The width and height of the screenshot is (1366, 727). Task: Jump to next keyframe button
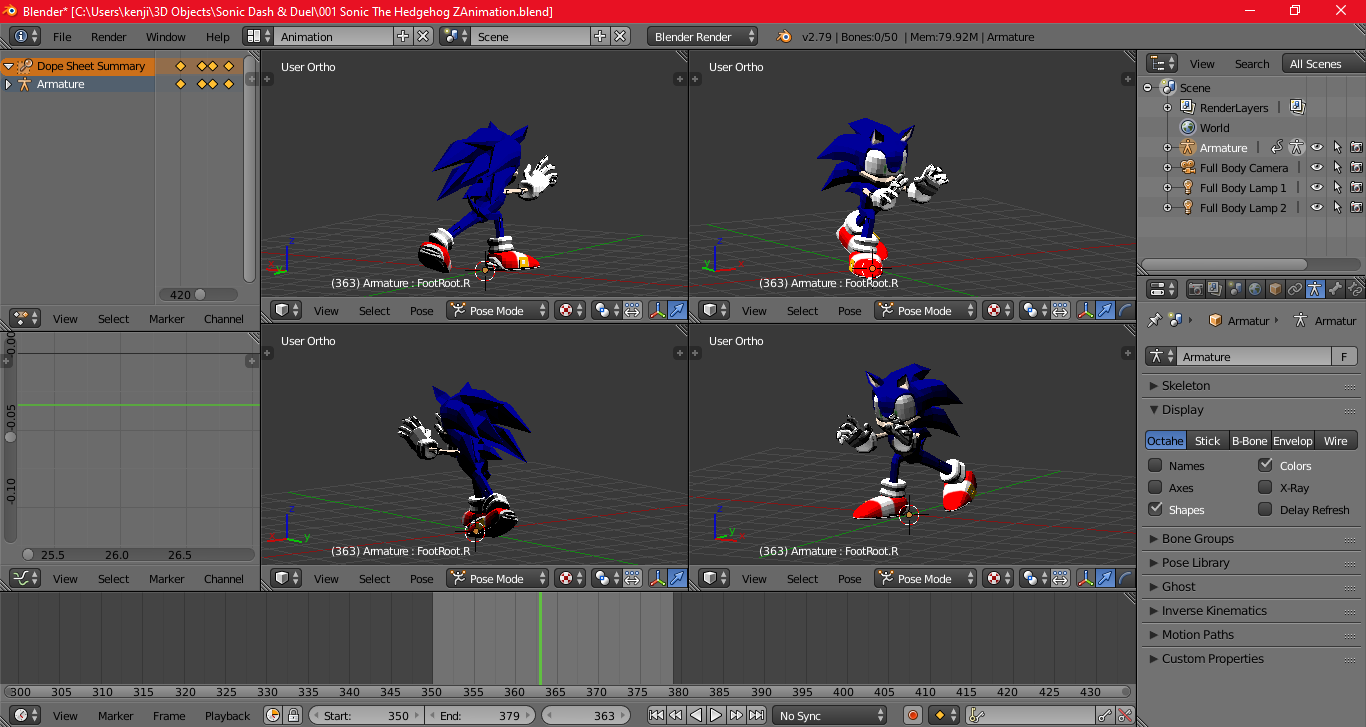click(737, 715)
